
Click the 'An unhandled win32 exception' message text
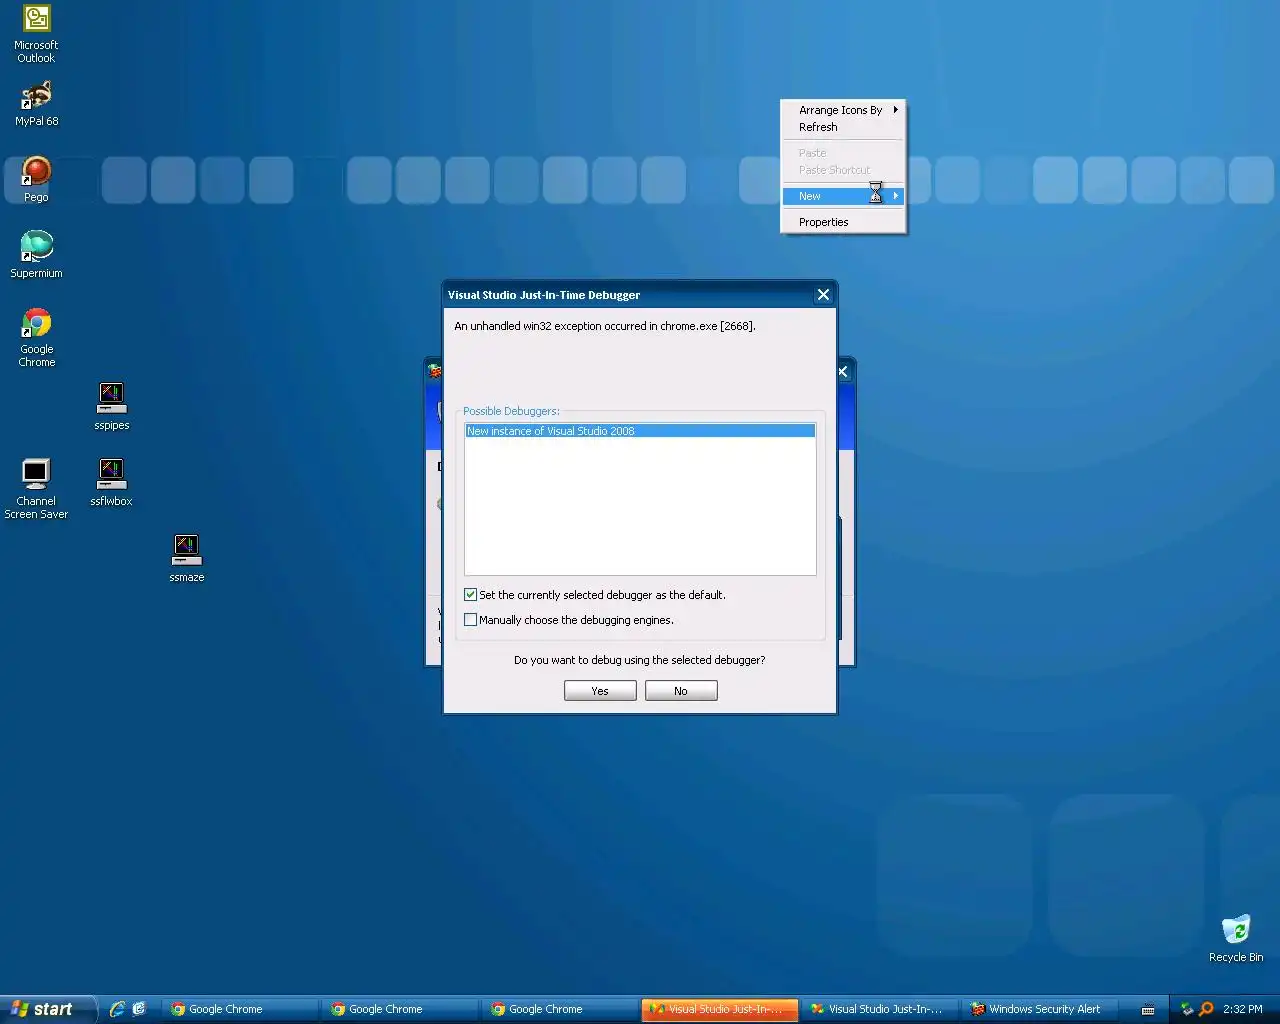[605, 326]
